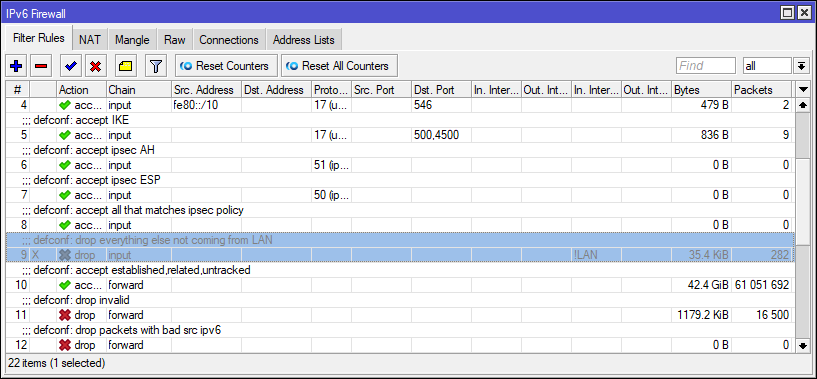
Task: Click the disabled drop icon in rule 9
Action: click(65, 255)
